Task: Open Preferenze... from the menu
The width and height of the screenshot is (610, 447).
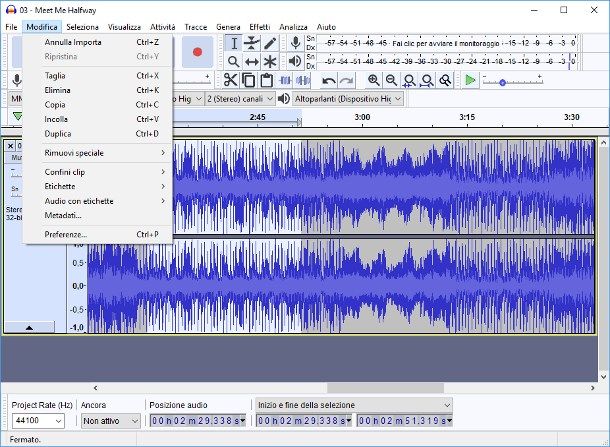Action: click(98, 235)
